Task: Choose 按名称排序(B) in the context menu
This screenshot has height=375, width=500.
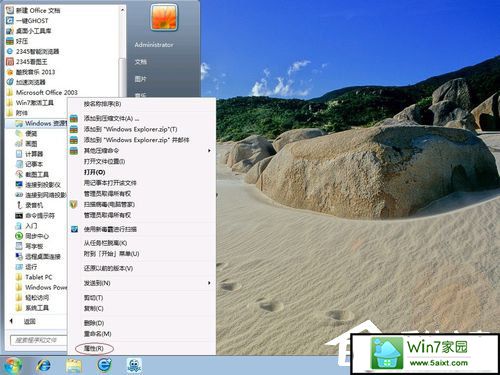Action: click(102, 104)
